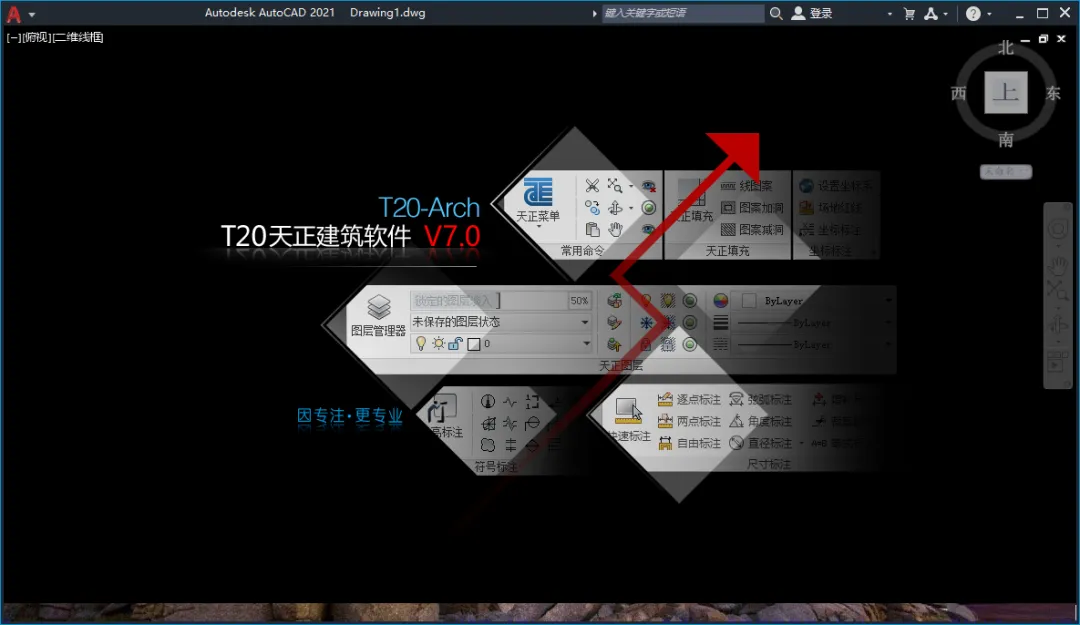
Task: Click 西 on the ViewCube compass
Action: [958, 93]
